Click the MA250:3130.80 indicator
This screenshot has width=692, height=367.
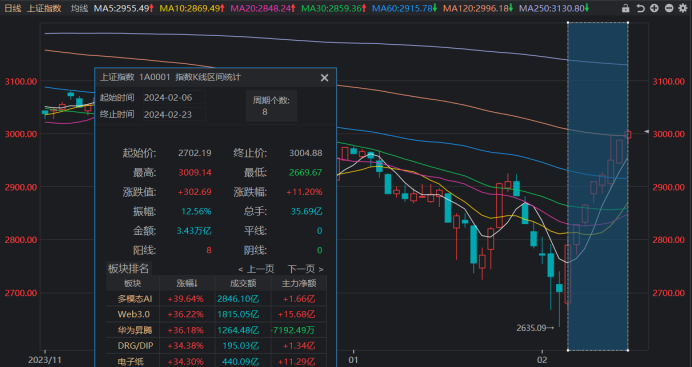(x=554, y=8)
